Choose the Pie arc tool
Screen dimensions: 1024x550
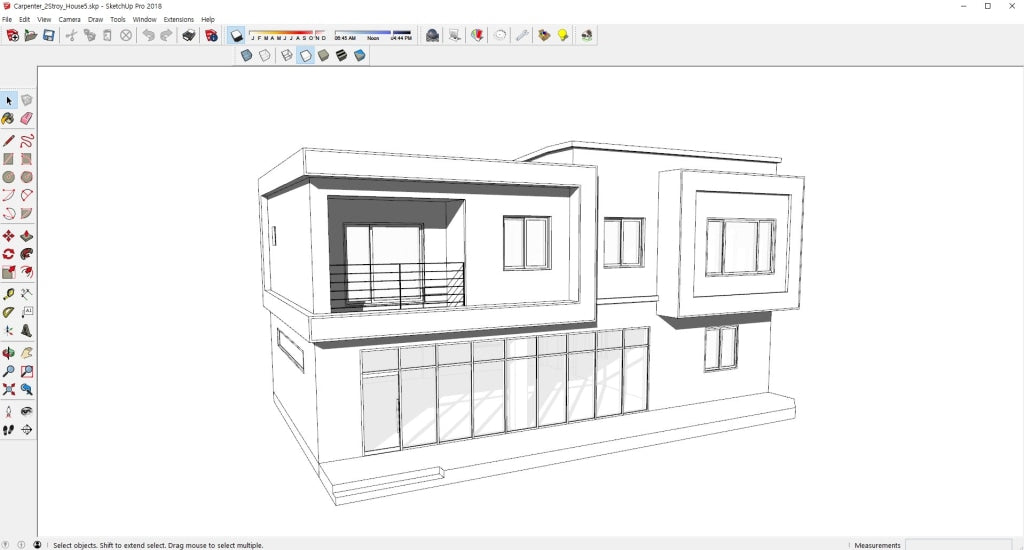(27, 214)
